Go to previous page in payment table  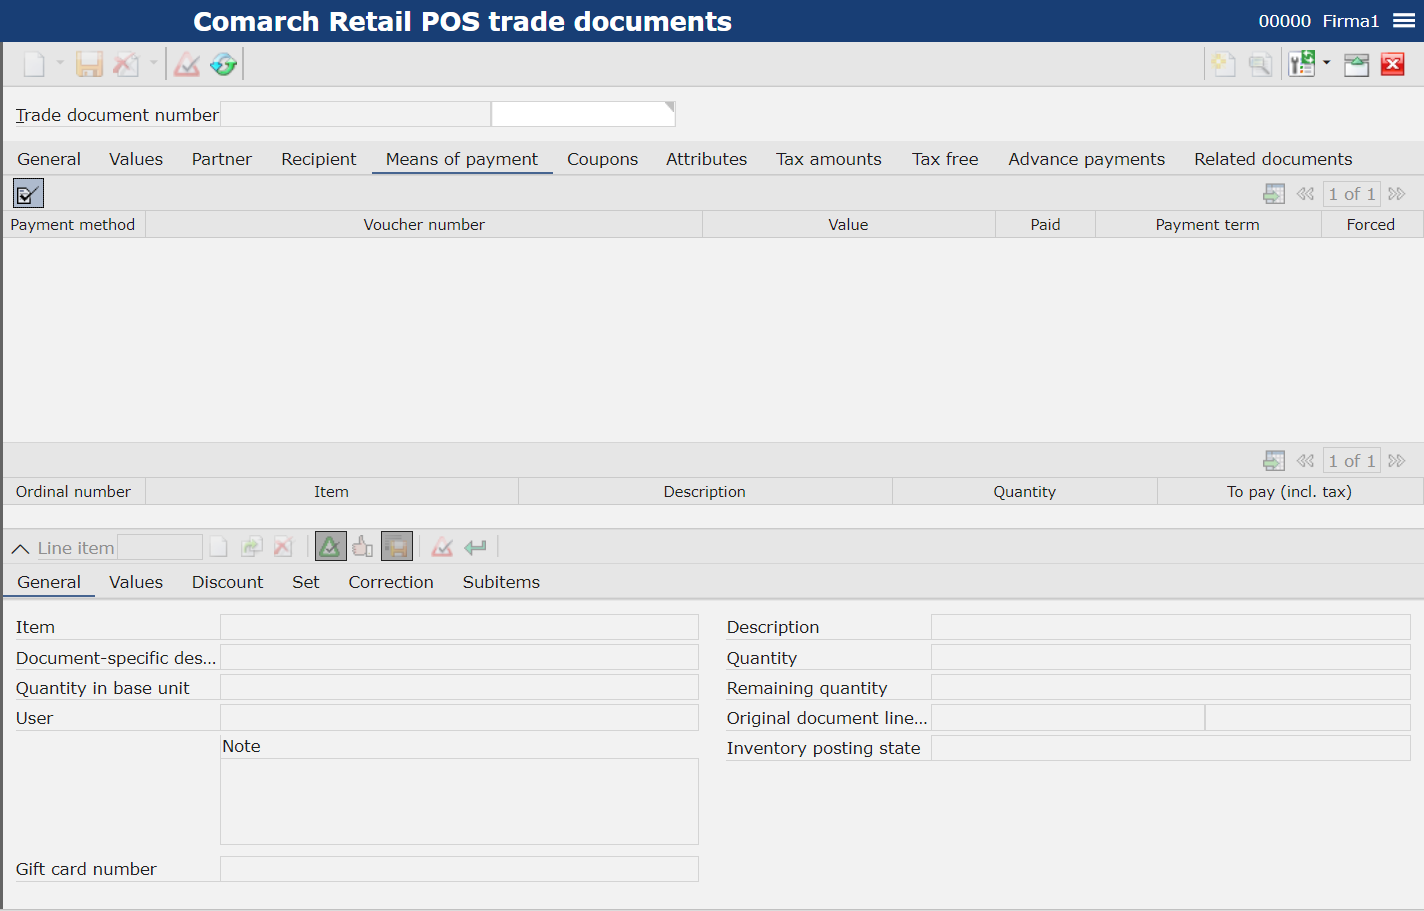[x=1305, y=194]
